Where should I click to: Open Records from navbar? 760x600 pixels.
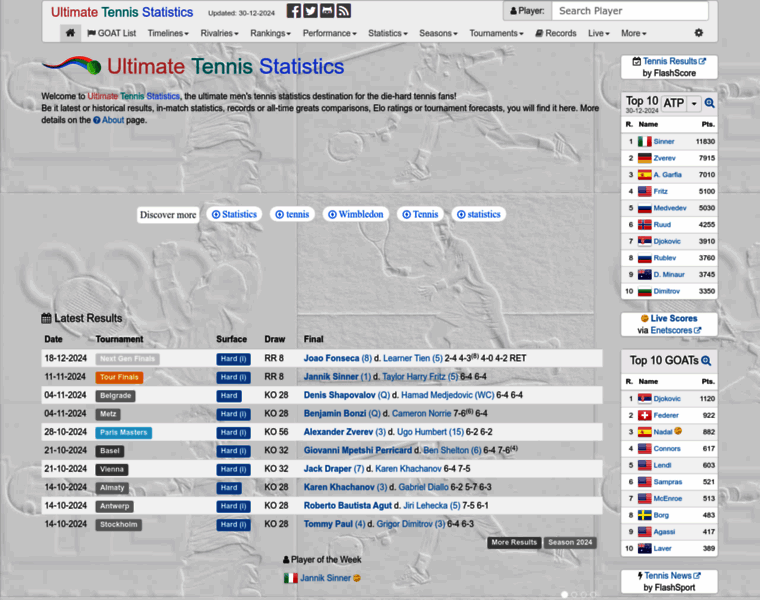(x=555, y=33)
